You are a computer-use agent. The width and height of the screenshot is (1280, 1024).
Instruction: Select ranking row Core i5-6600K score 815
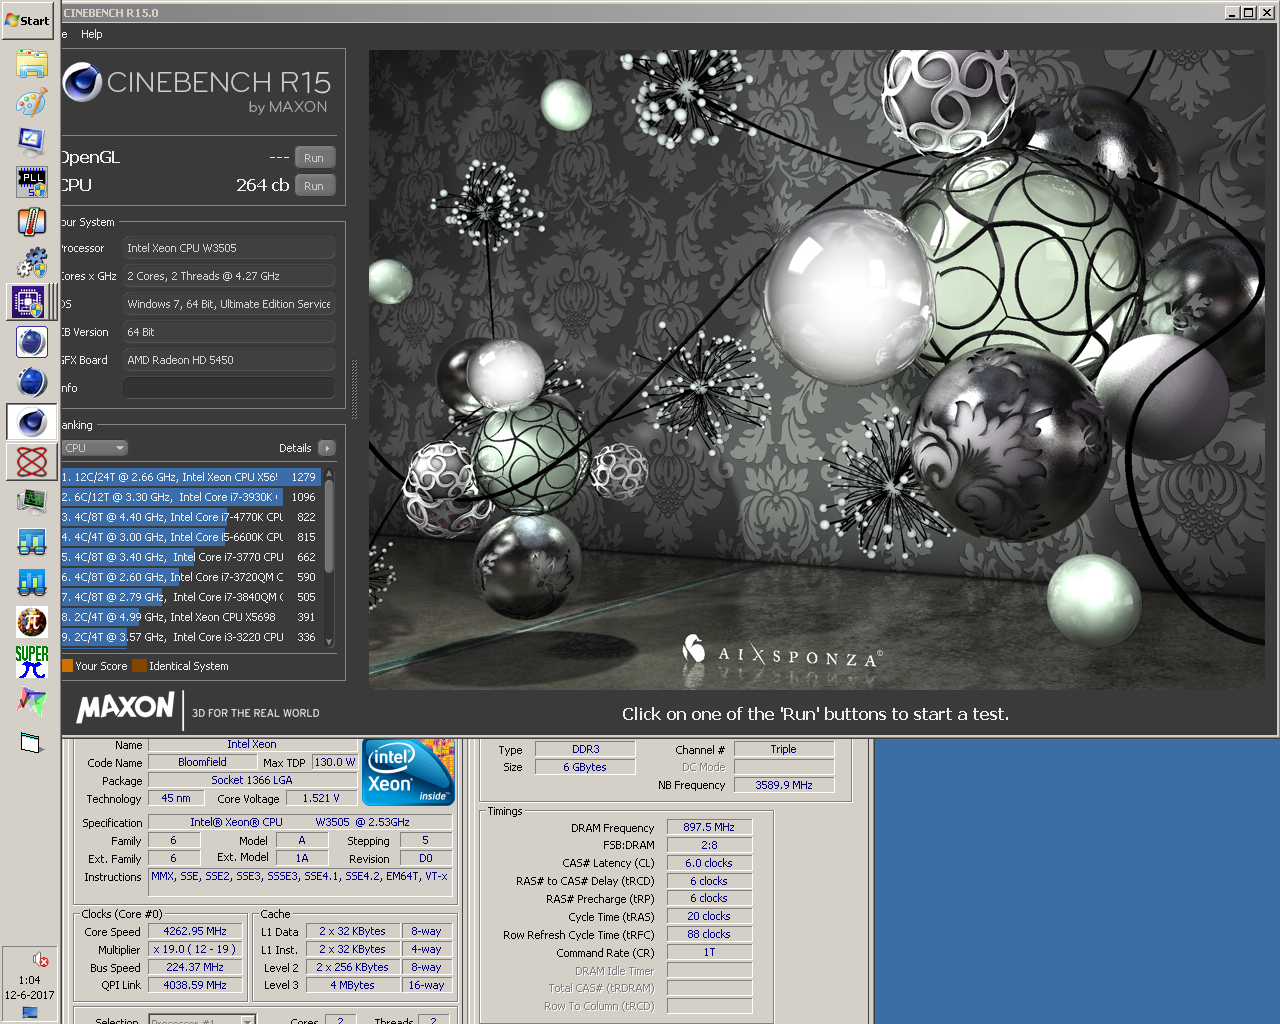[x=191, y=537]
